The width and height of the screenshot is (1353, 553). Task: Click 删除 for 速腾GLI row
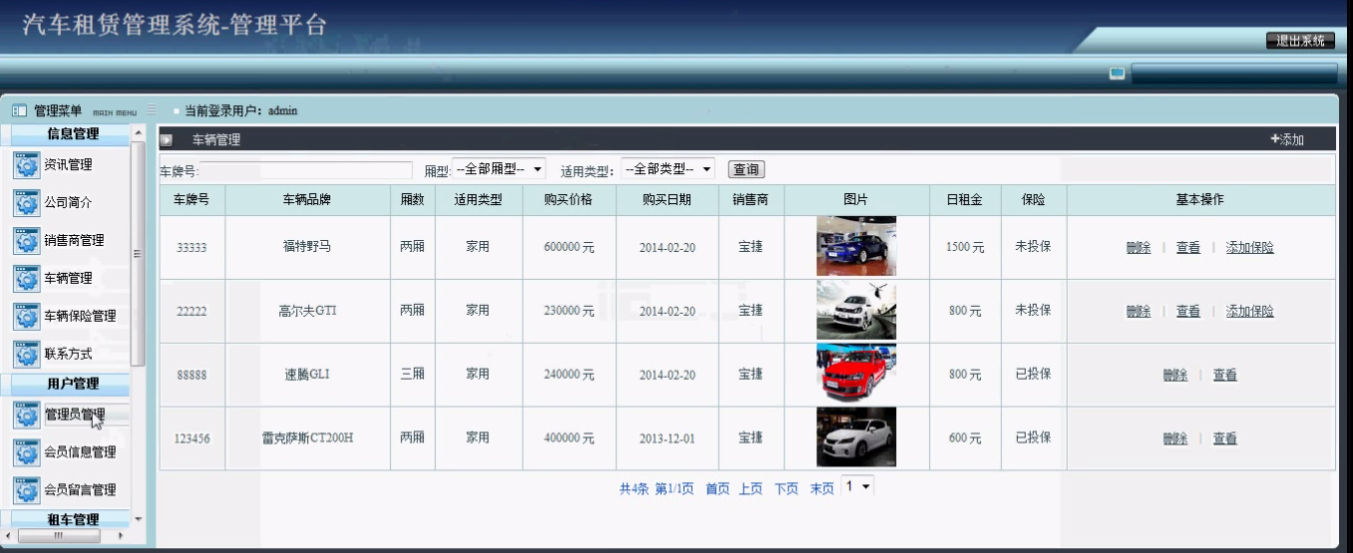(1175, 375)
